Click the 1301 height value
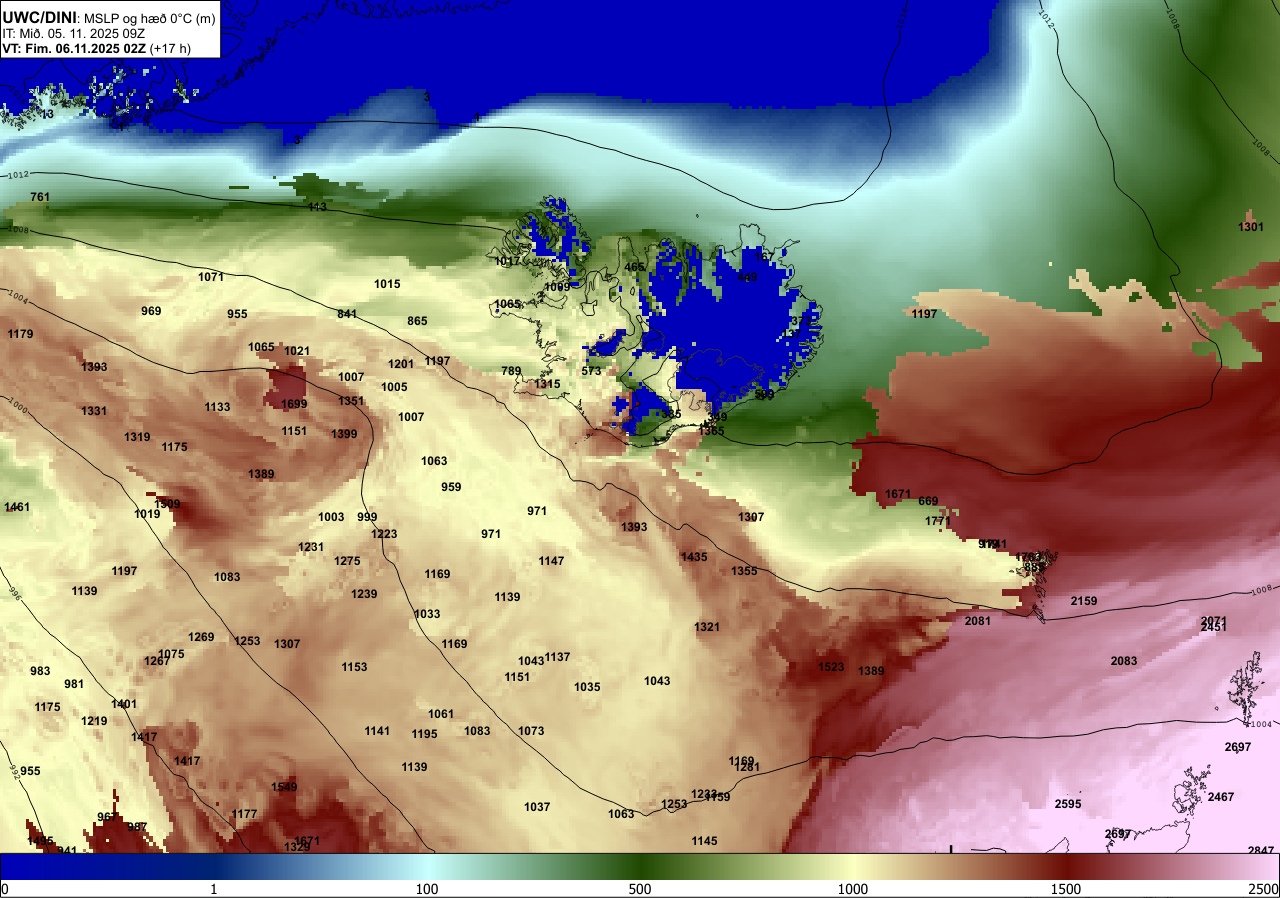The image size is (1280, 898). [x=1251, y=227]
